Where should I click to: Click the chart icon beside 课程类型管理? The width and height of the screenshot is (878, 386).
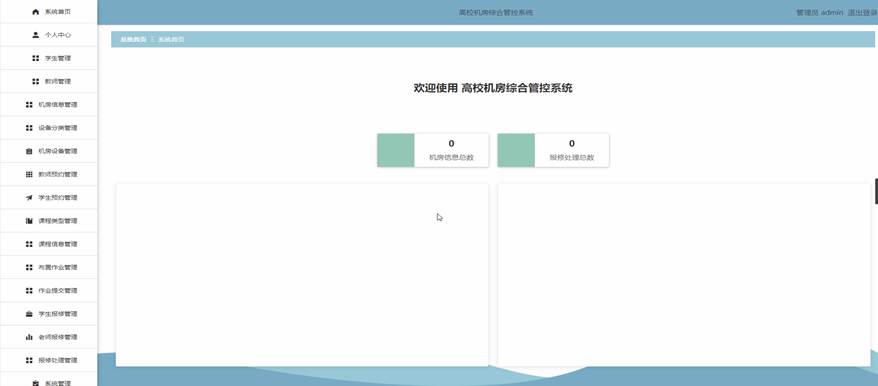coord(29,221)
